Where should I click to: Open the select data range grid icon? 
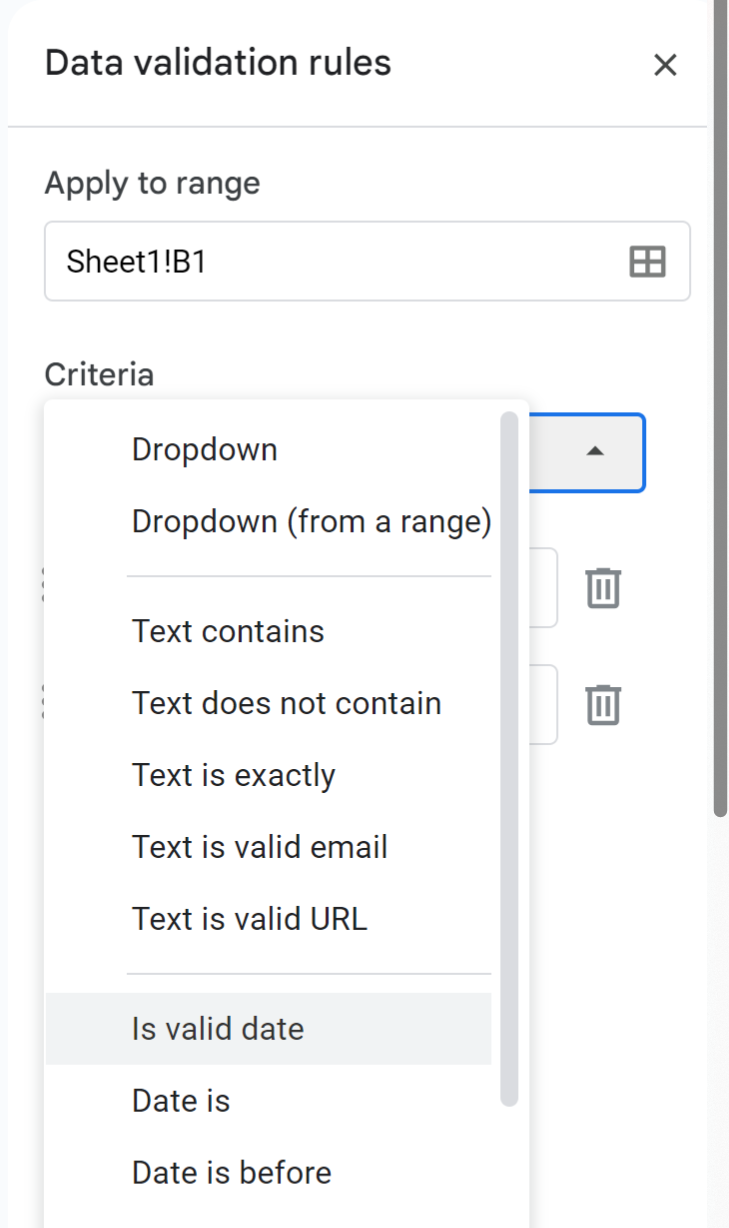tap(649, 262)
